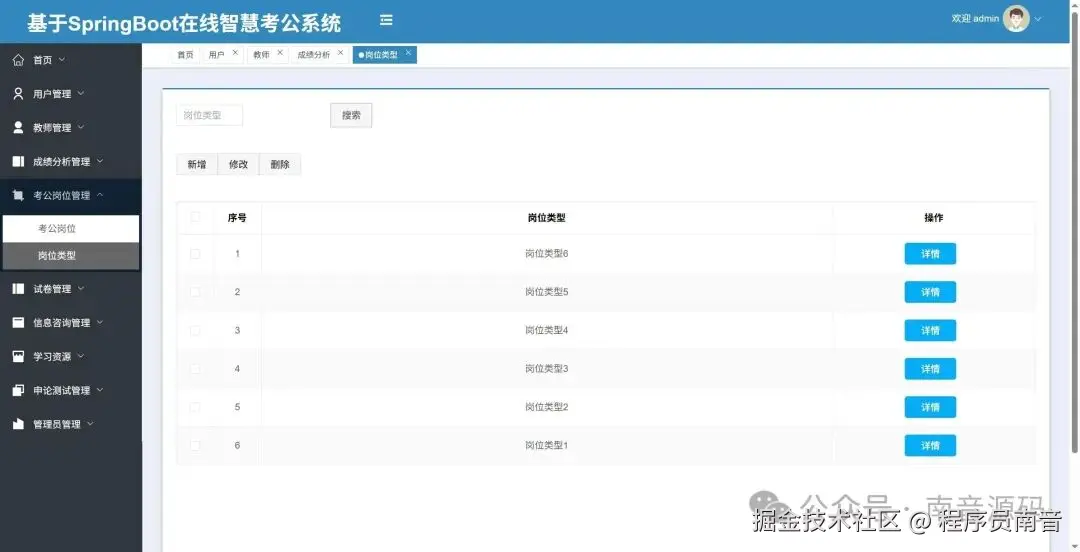Open 考公岗位 submenu item
Screen dimensions: 1080x552
click(x=71, y=228)
